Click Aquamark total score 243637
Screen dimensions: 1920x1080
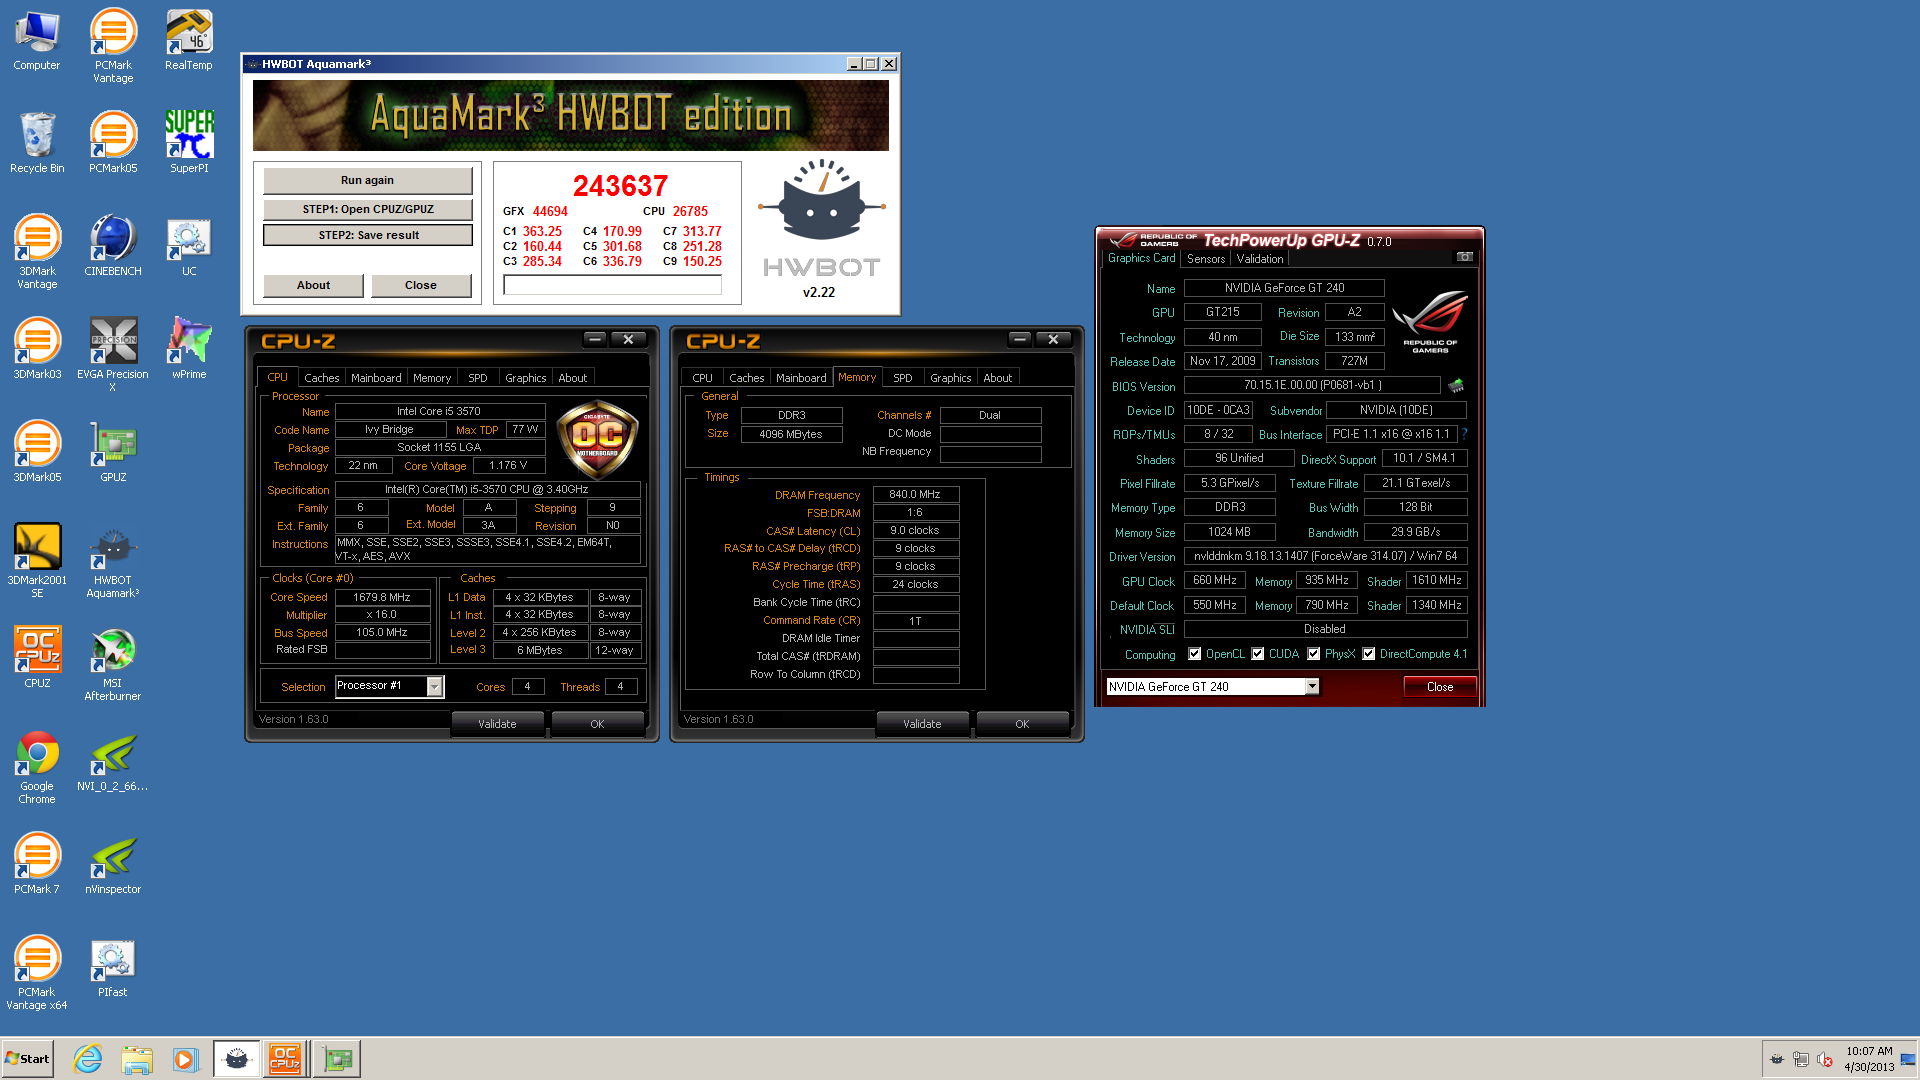620,186
